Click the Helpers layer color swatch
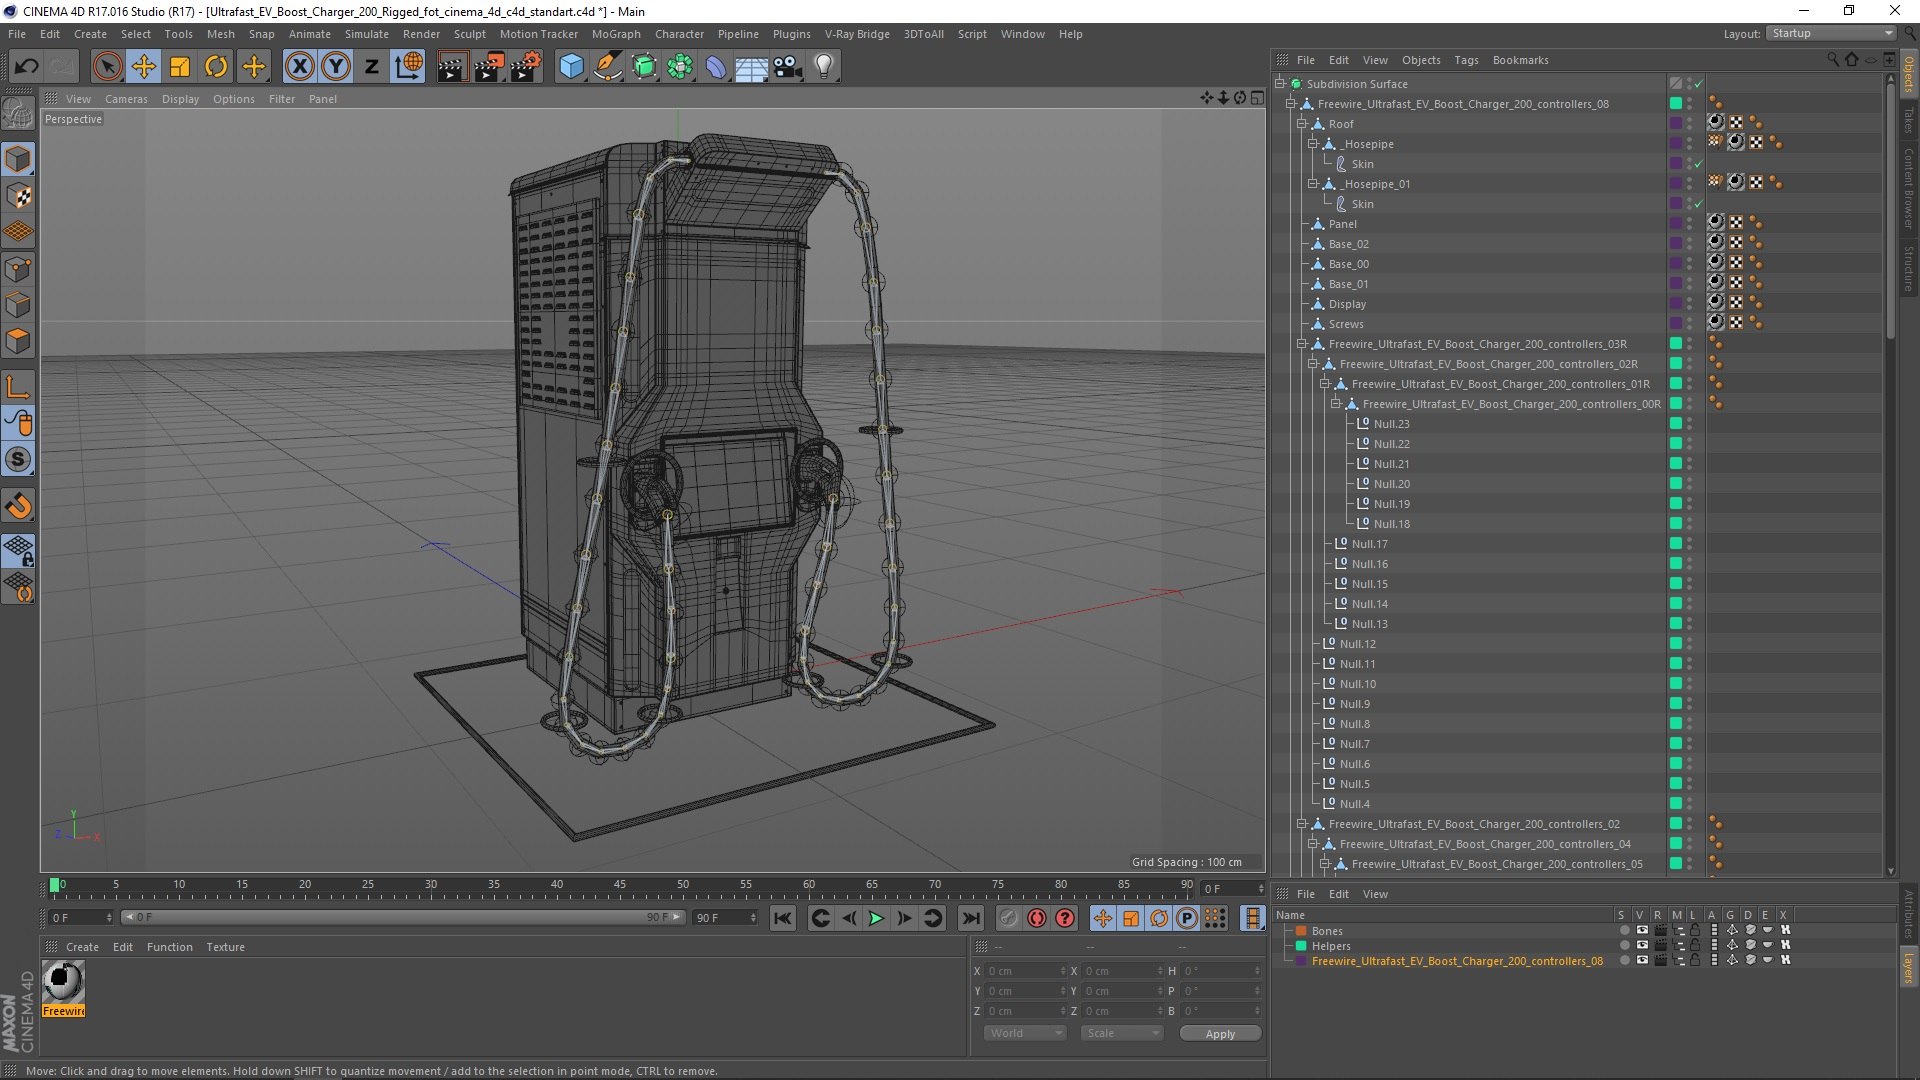Viewport: 1920px width, 1080px height. 1301,946
